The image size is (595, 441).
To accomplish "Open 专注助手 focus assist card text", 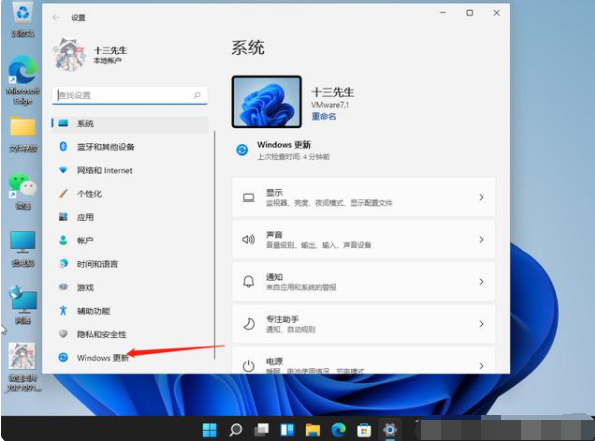I will click(x=282, y=319).
